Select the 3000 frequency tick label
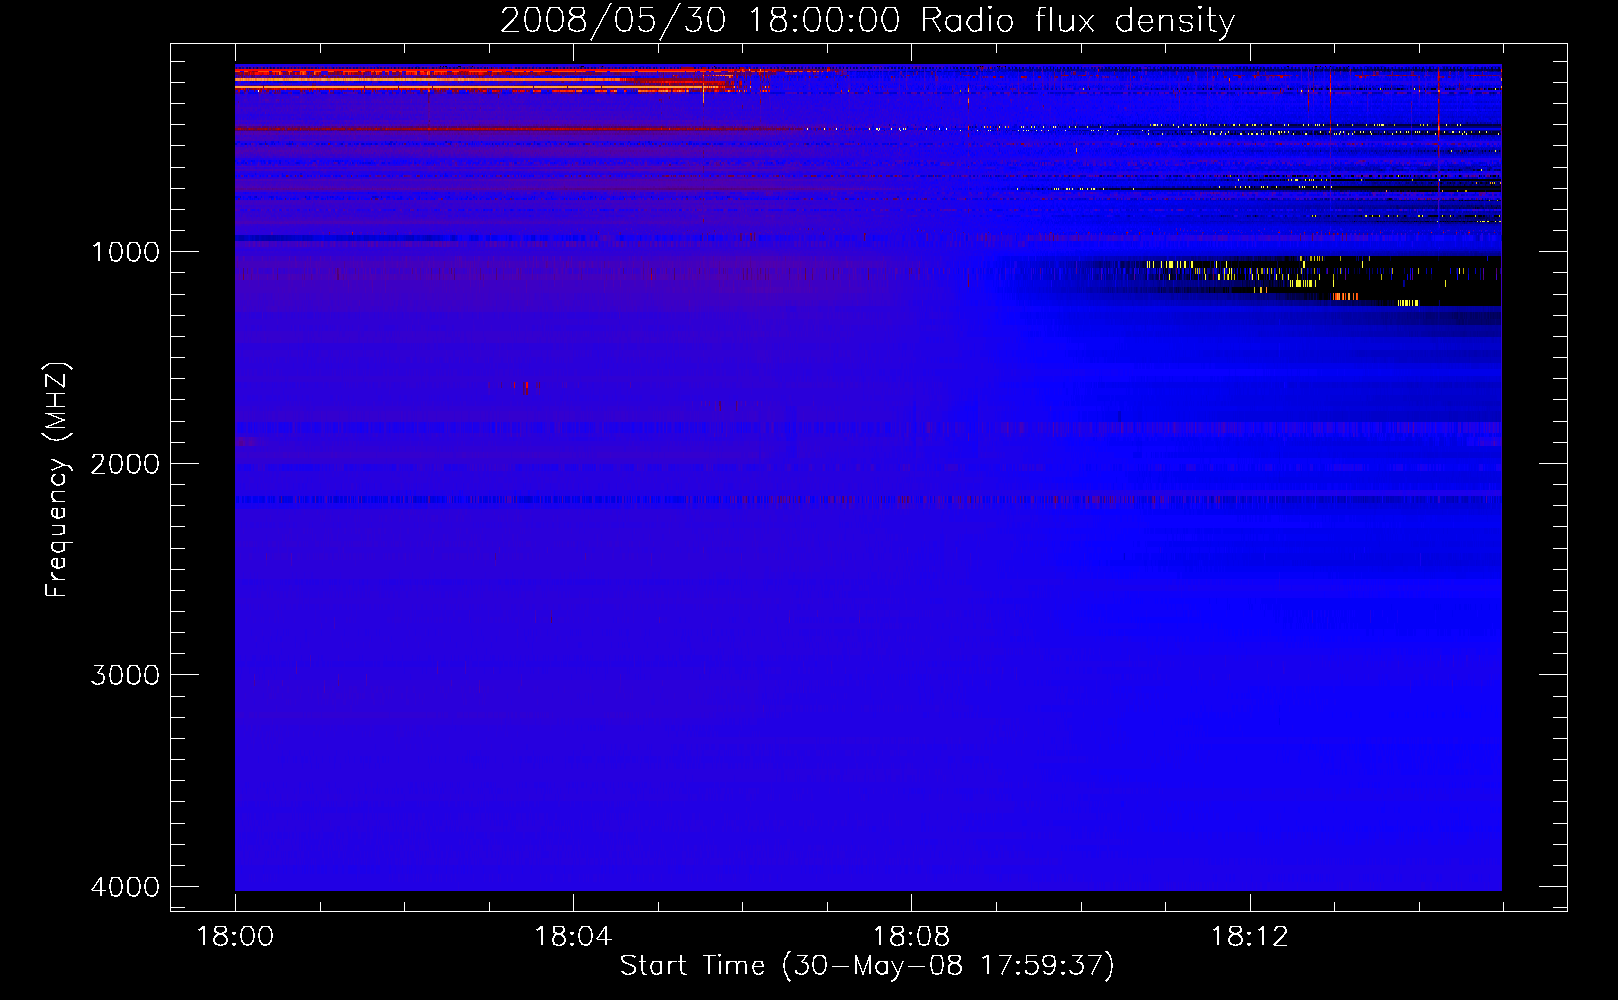The image size is (1618, 1000). click(125, 675)
